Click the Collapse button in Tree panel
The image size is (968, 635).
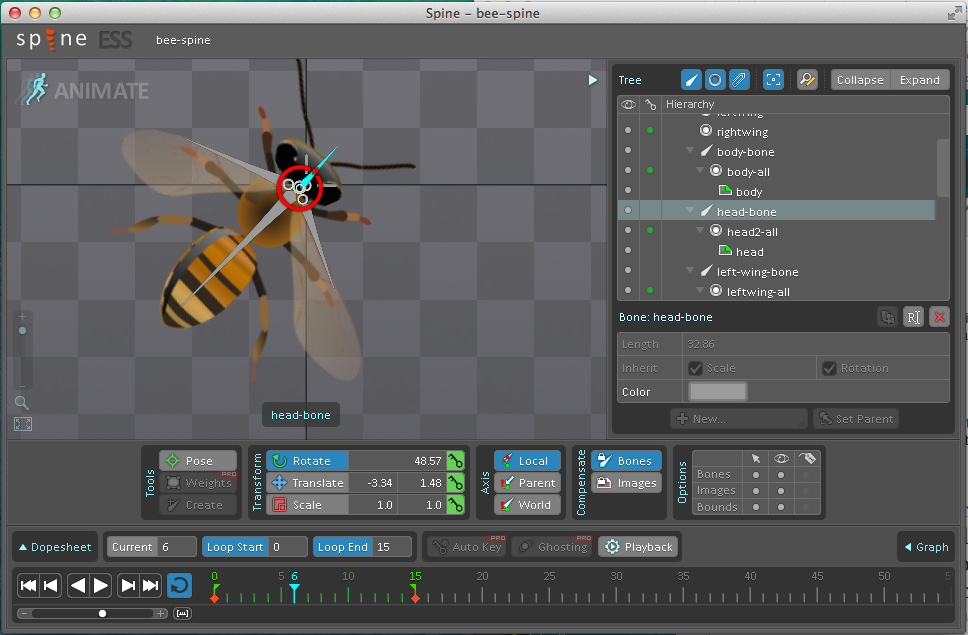(860, 80)
